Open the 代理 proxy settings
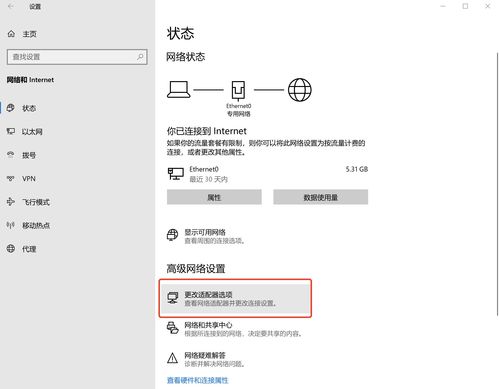Screen dimensions: 499x389 coord(77,249)
